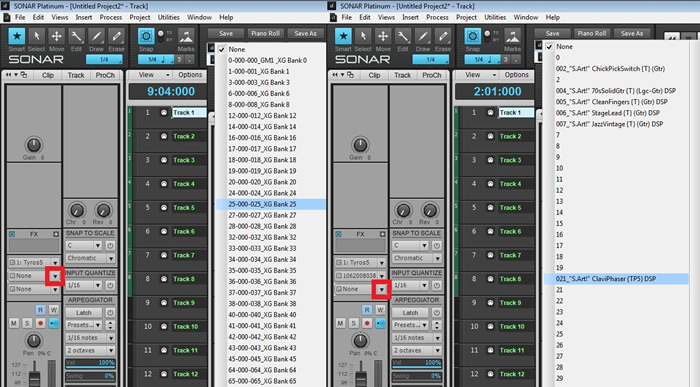Screen dimensions: 700x387
Task: Click the Gain knob in left window
Action: 33,145
